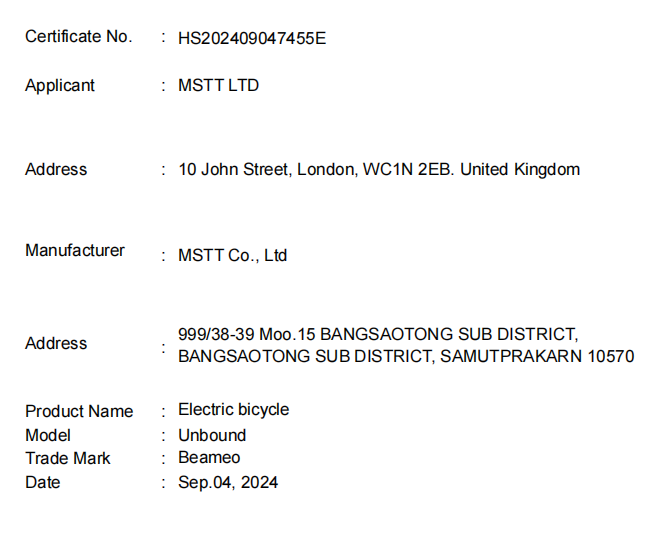665x549 pixels.
Task: Click the 'Certificate No.' label
Action: pyautogui.click(x=78, y=37)
